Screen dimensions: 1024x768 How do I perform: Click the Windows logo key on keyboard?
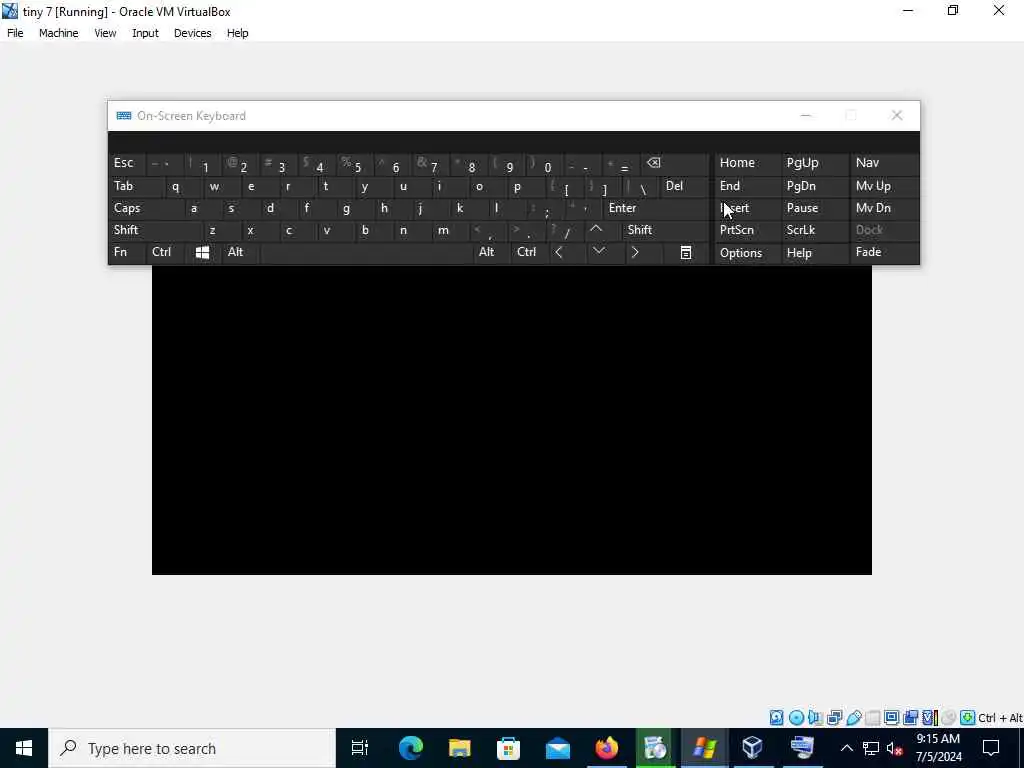click(202, 252)
